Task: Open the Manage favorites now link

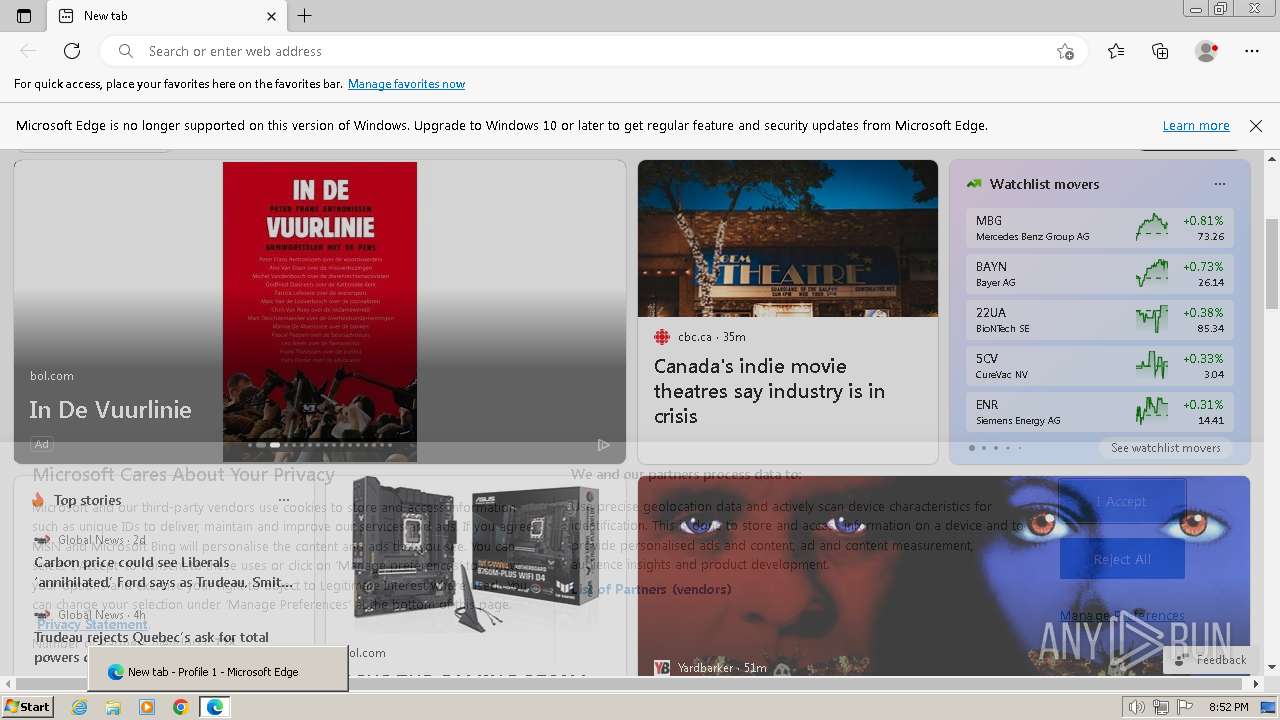Action: coord(406,84)
